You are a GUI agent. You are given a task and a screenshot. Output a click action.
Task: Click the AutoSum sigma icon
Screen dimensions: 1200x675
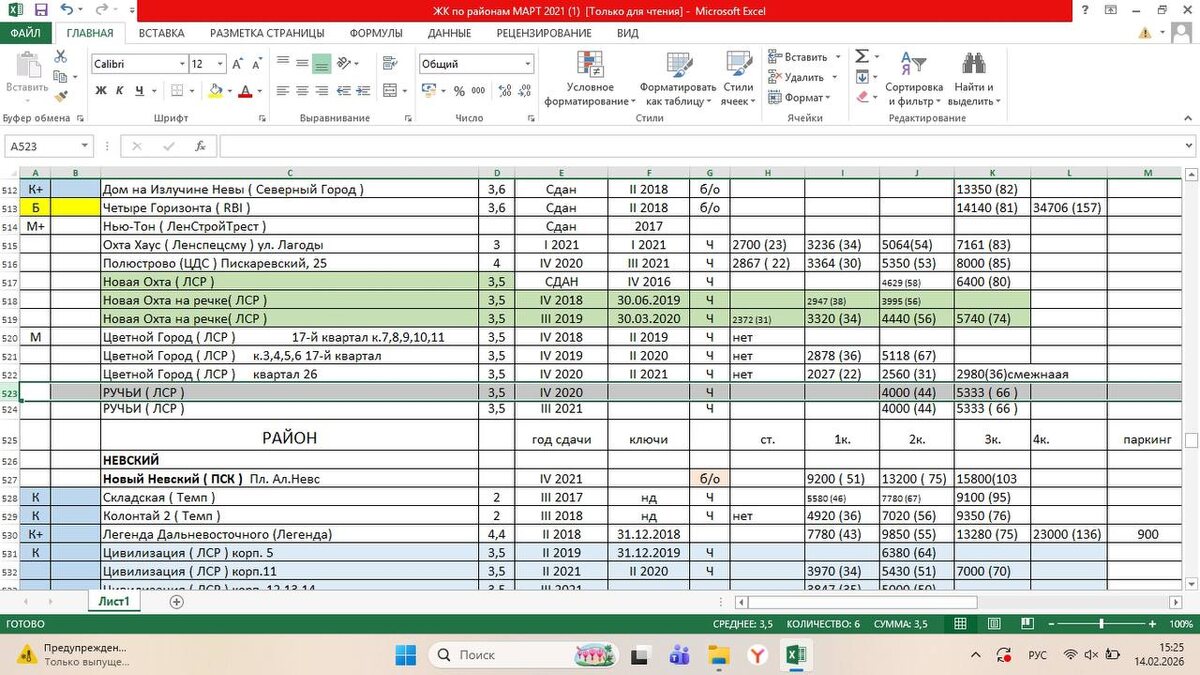(x=862, y=57)
